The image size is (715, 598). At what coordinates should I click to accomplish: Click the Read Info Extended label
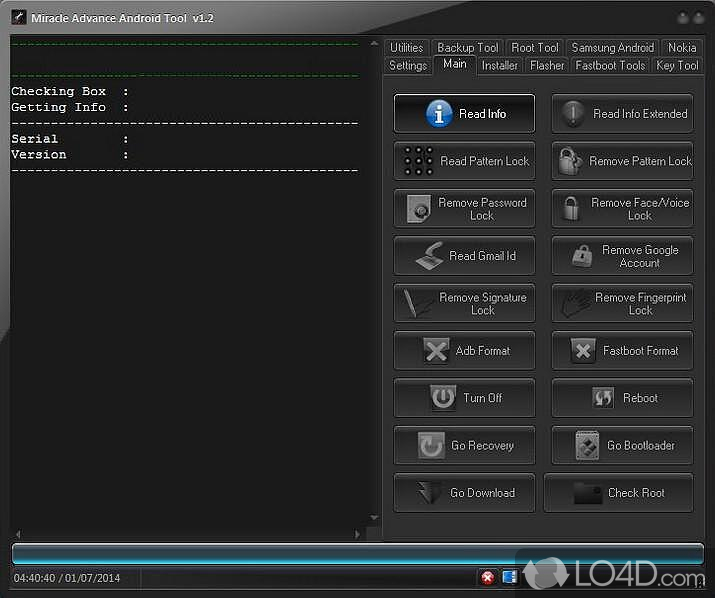point(640,114)
